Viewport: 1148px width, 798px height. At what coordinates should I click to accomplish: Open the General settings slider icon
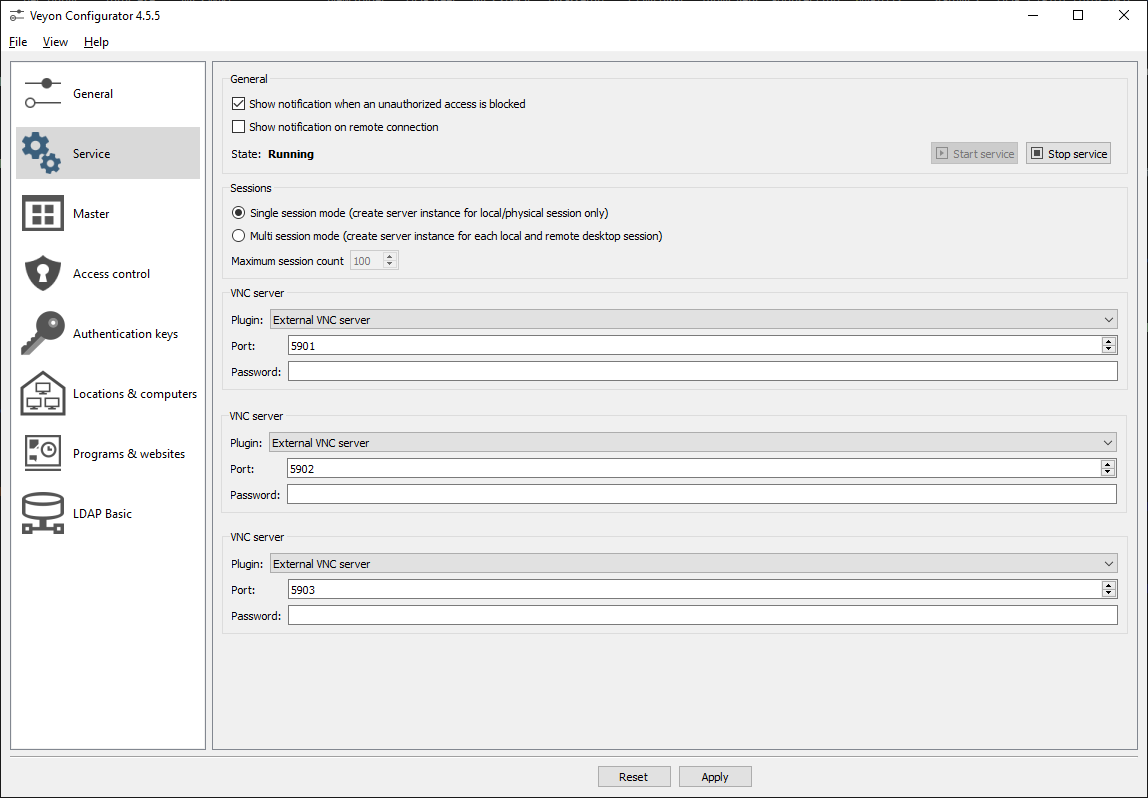pos(42,94)
